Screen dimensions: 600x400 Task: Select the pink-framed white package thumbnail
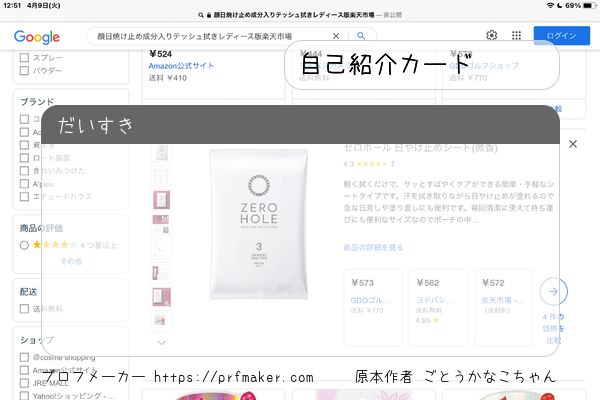click(161, 200)
